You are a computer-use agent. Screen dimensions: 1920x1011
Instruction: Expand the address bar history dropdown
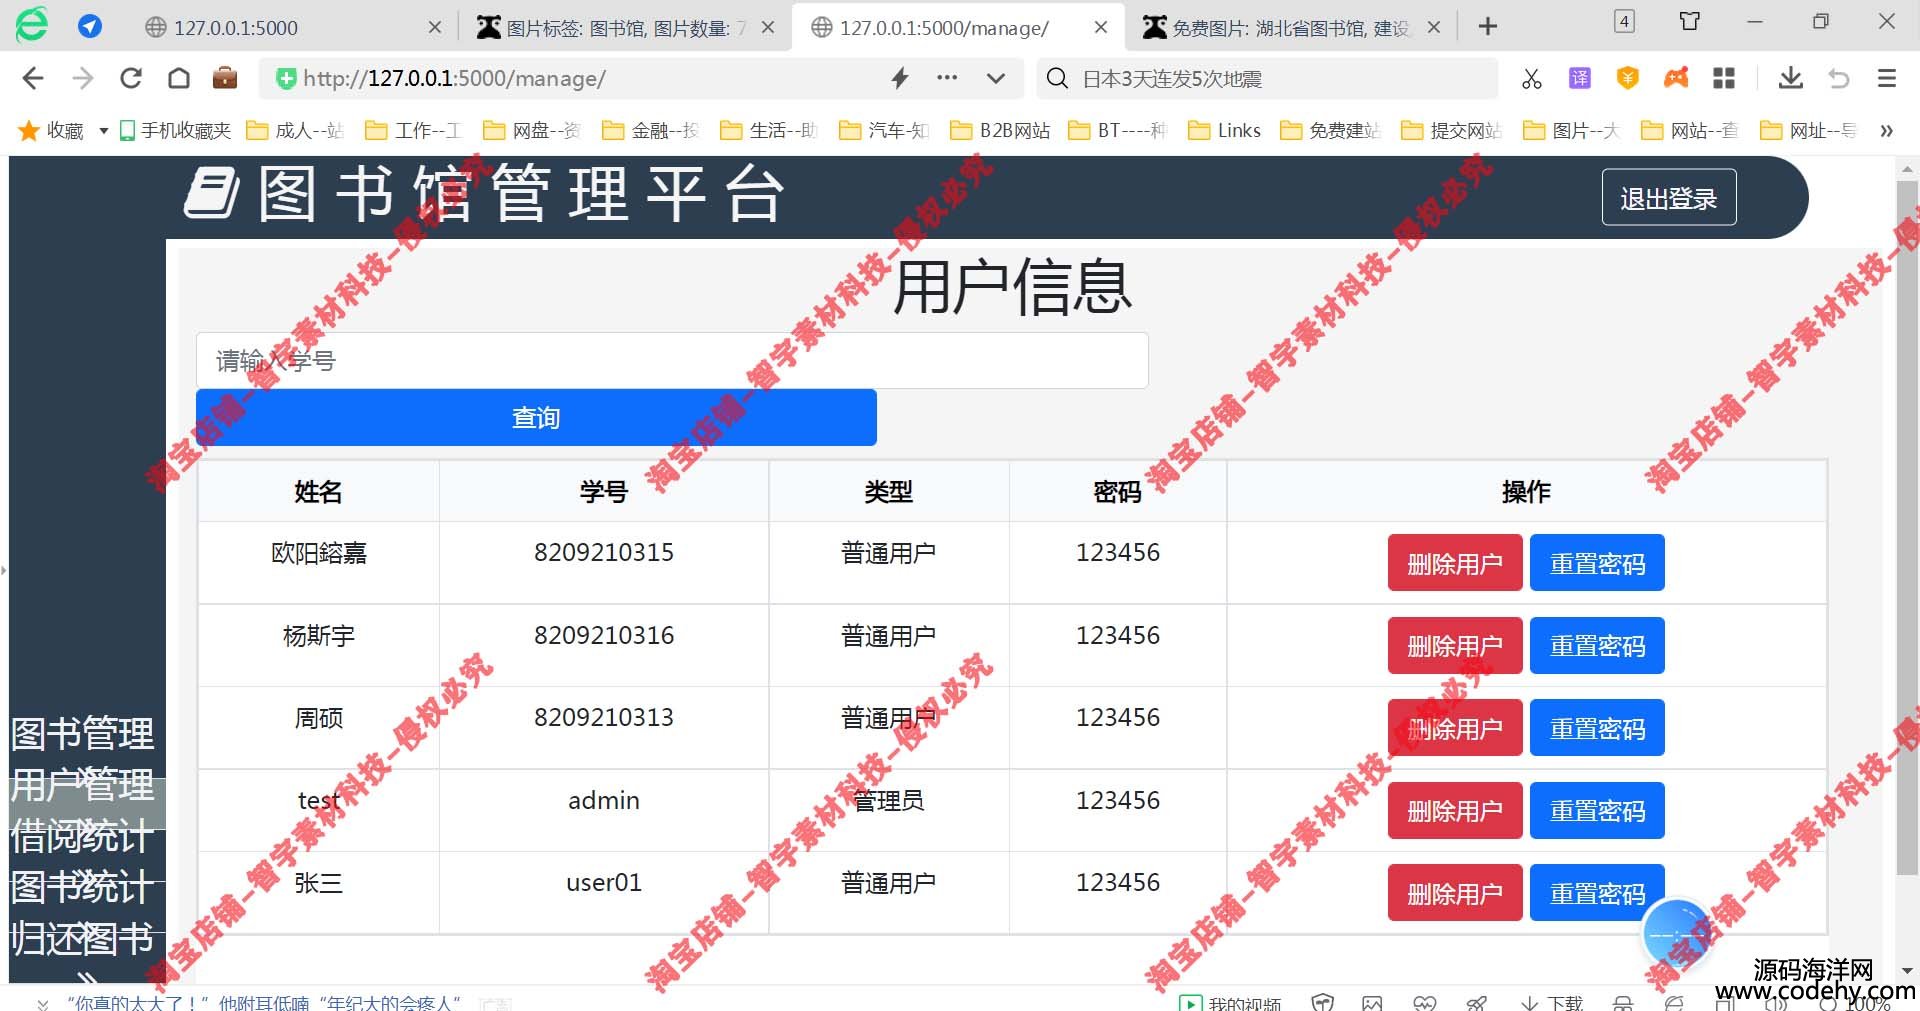[995, 78]
